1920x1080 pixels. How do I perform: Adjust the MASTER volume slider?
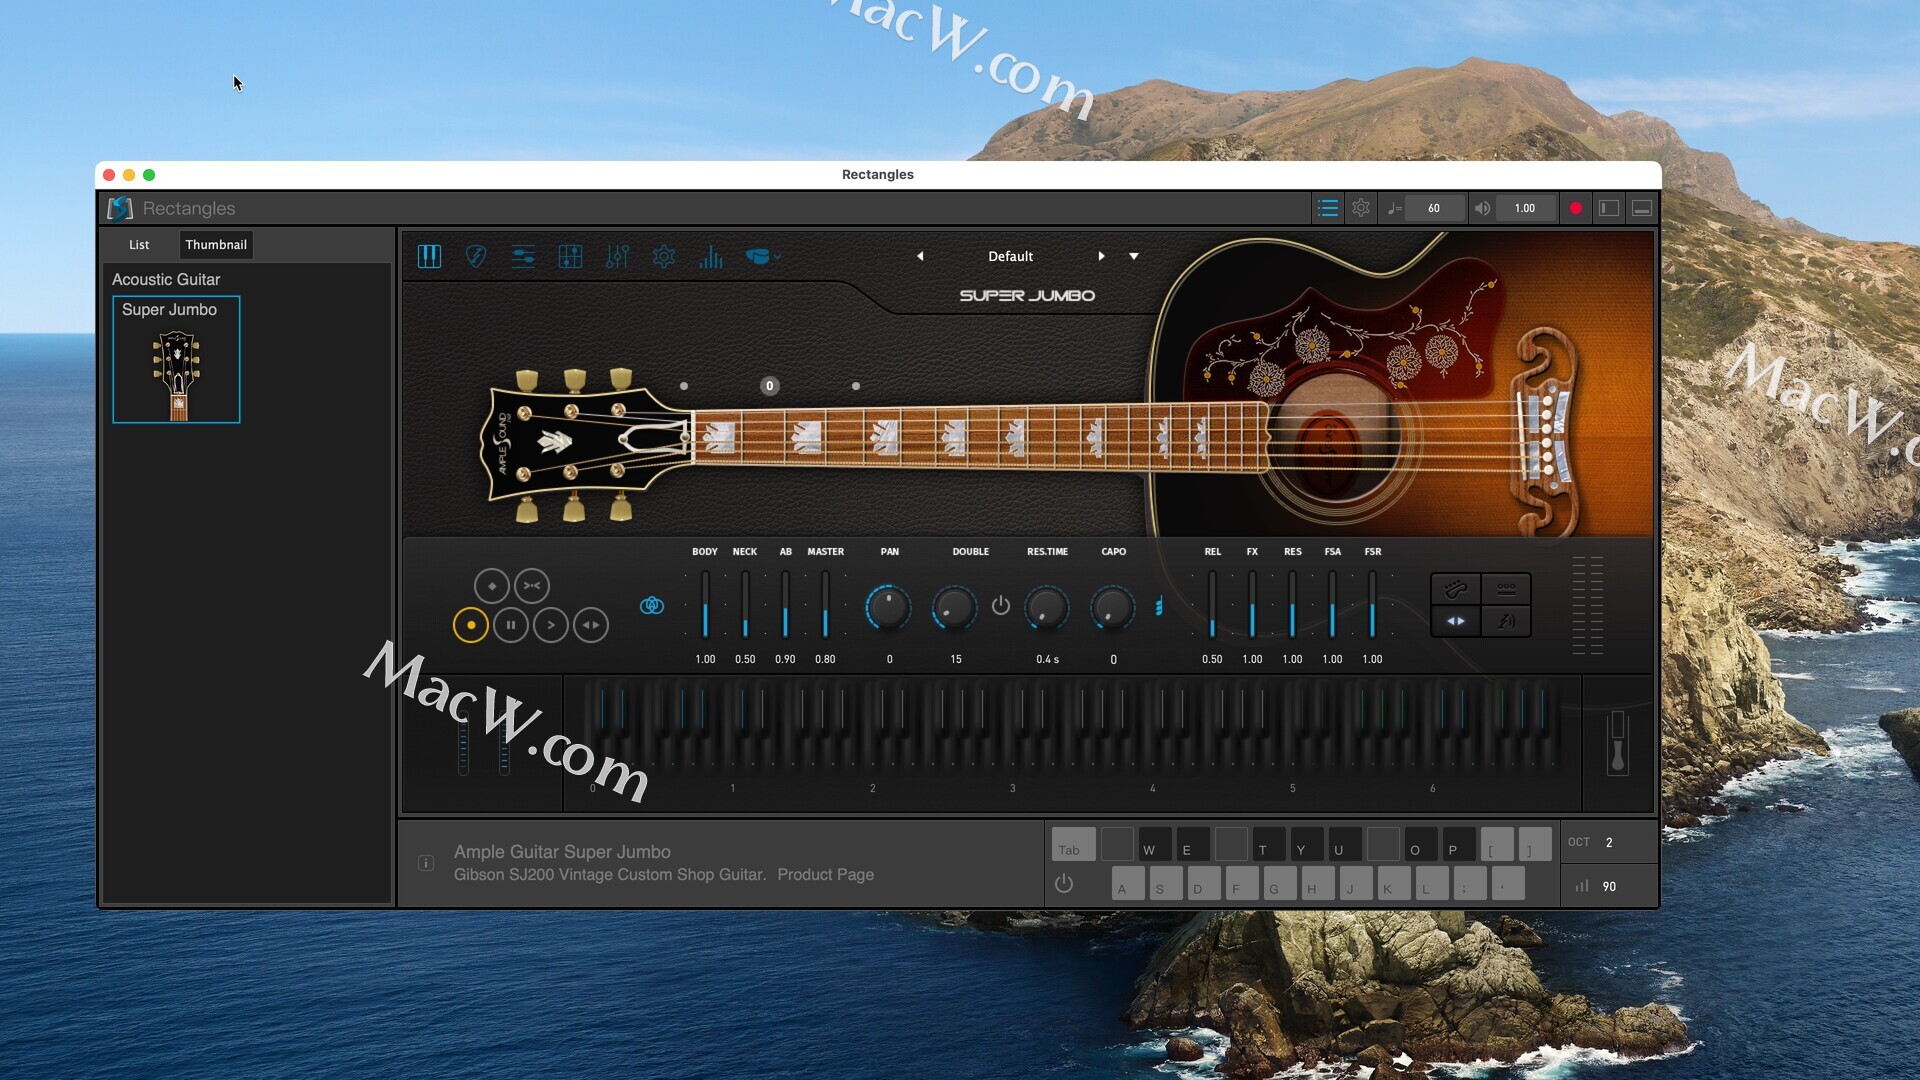click(x=825, y=605)
